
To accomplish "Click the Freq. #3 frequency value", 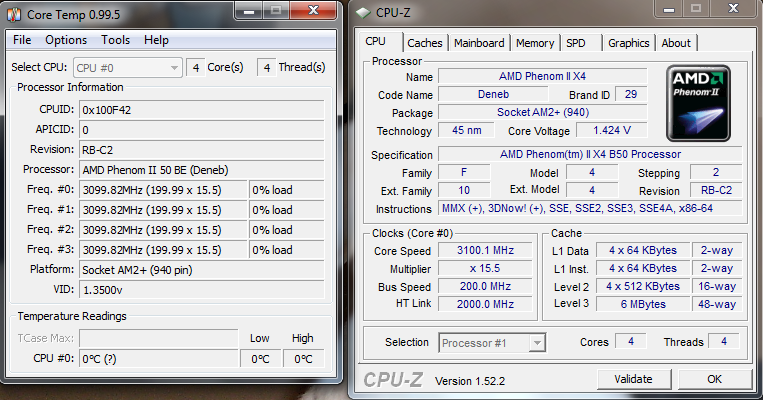I will click(x=164, y=250).
